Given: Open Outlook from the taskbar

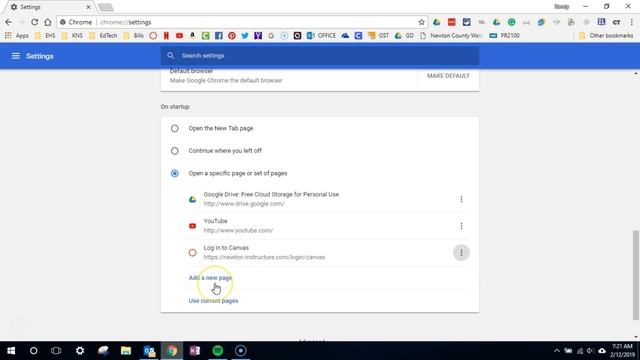Looking at the screenshot, I should click(149, 351).
